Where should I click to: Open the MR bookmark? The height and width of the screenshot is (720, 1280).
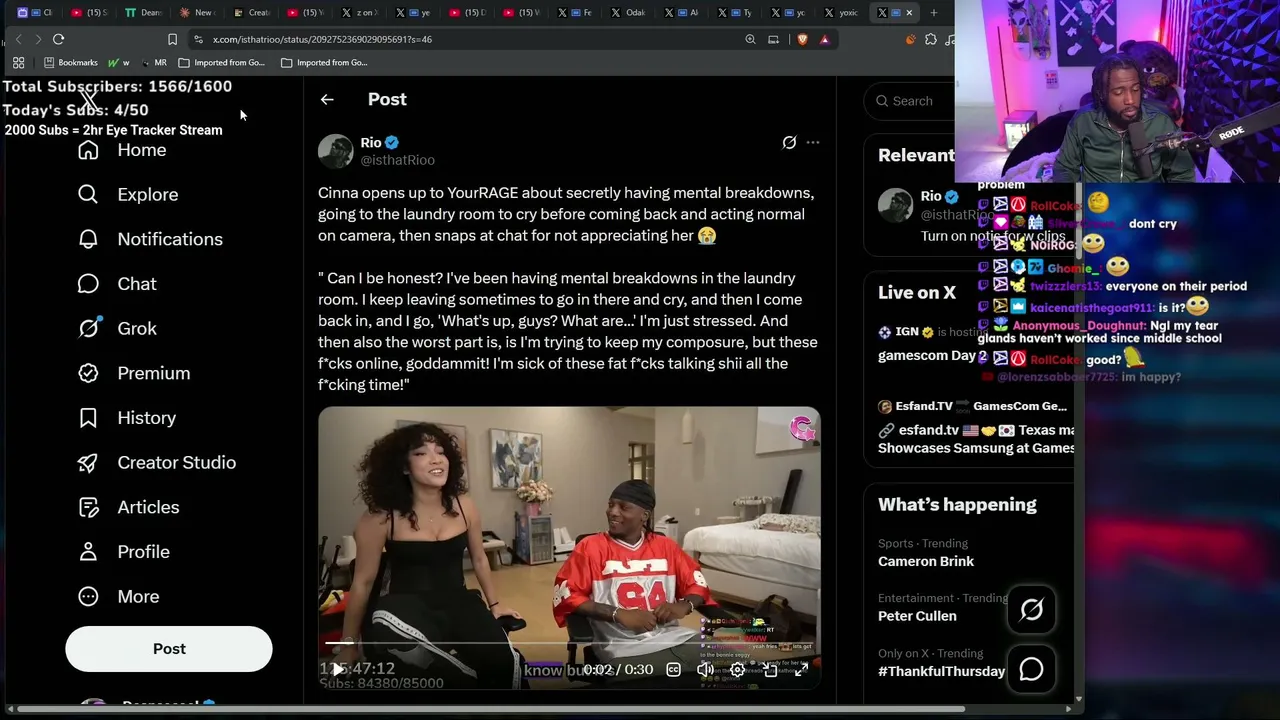click(x=154, y=62)
